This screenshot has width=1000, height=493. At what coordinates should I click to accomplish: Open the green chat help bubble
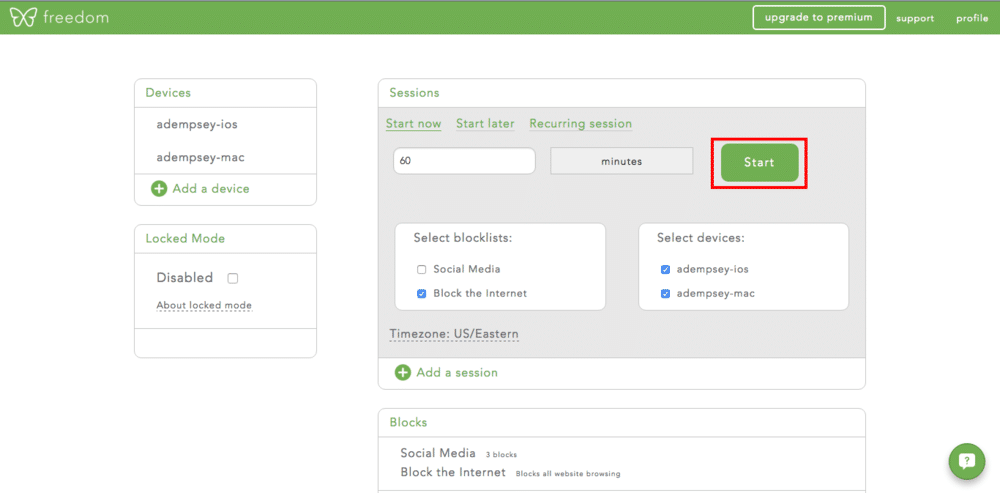tap(966, 461)
